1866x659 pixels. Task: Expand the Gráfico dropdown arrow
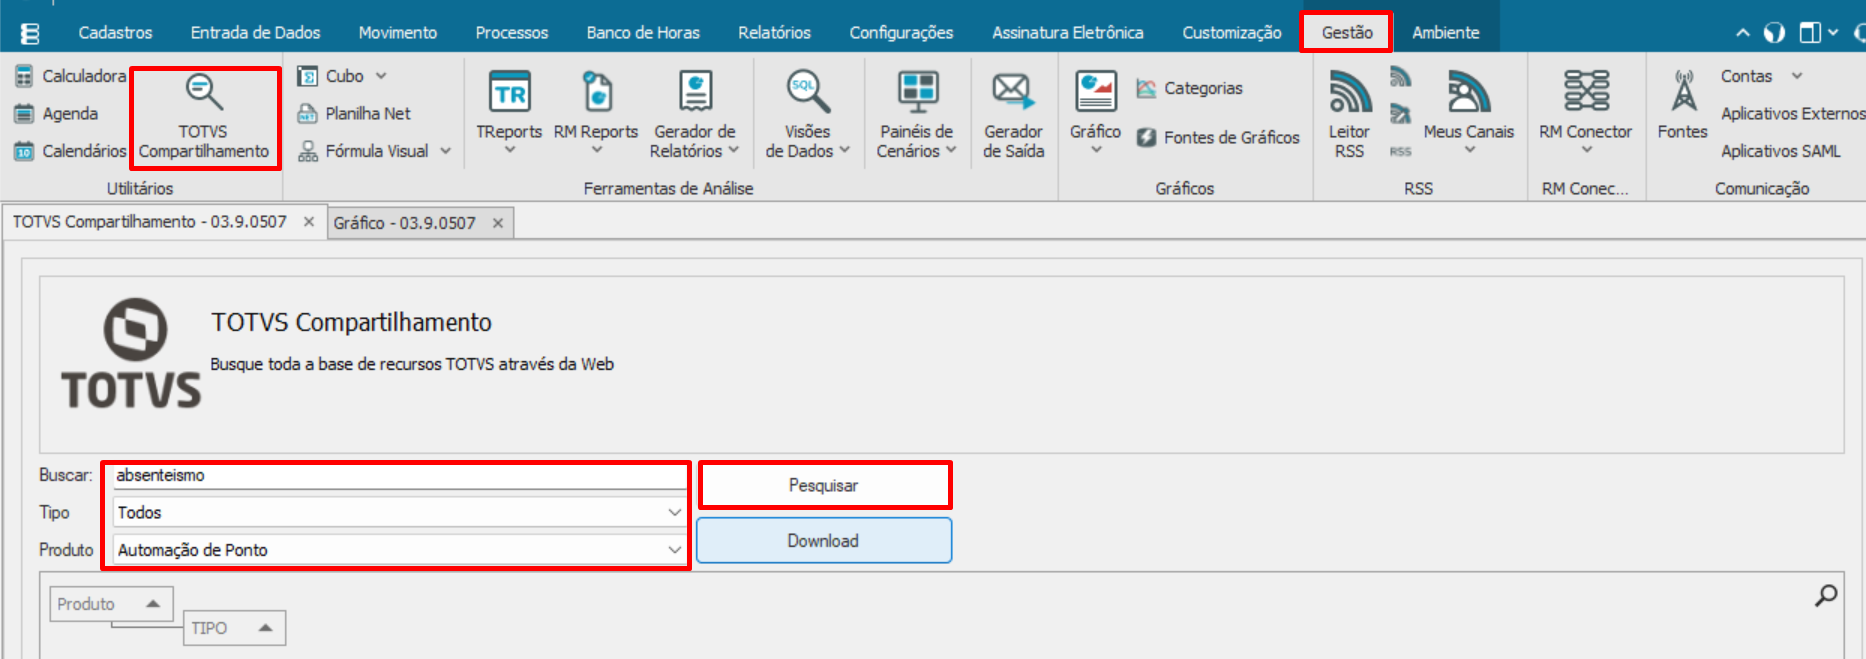click(x=1096, y=150)
